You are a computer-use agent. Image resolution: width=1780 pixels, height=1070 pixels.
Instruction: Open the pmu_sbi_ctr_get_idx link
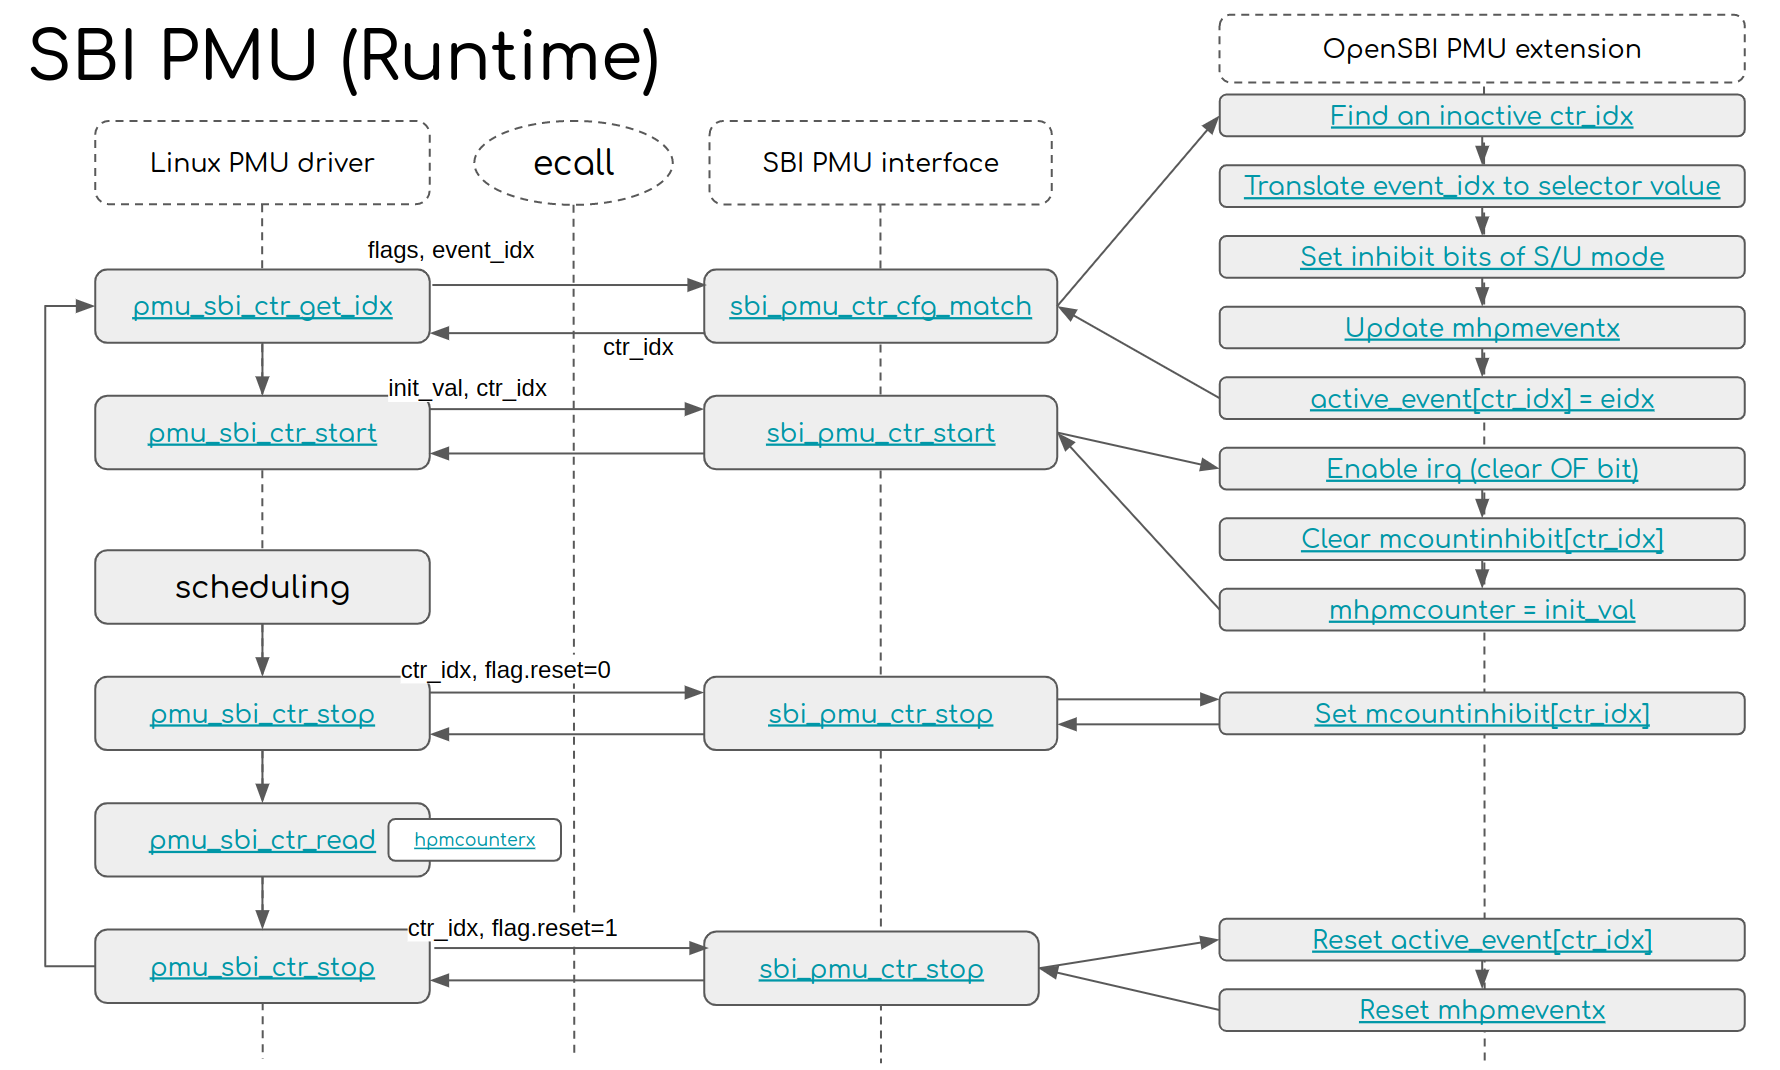tap(262, 306)
